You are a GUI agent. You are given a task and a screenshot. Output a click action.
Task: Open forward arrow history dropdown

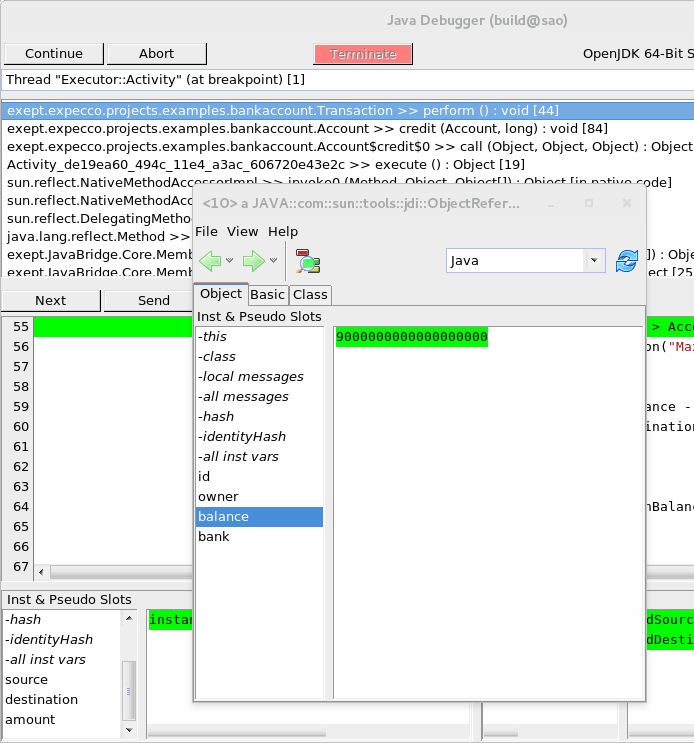coord(274,262)
